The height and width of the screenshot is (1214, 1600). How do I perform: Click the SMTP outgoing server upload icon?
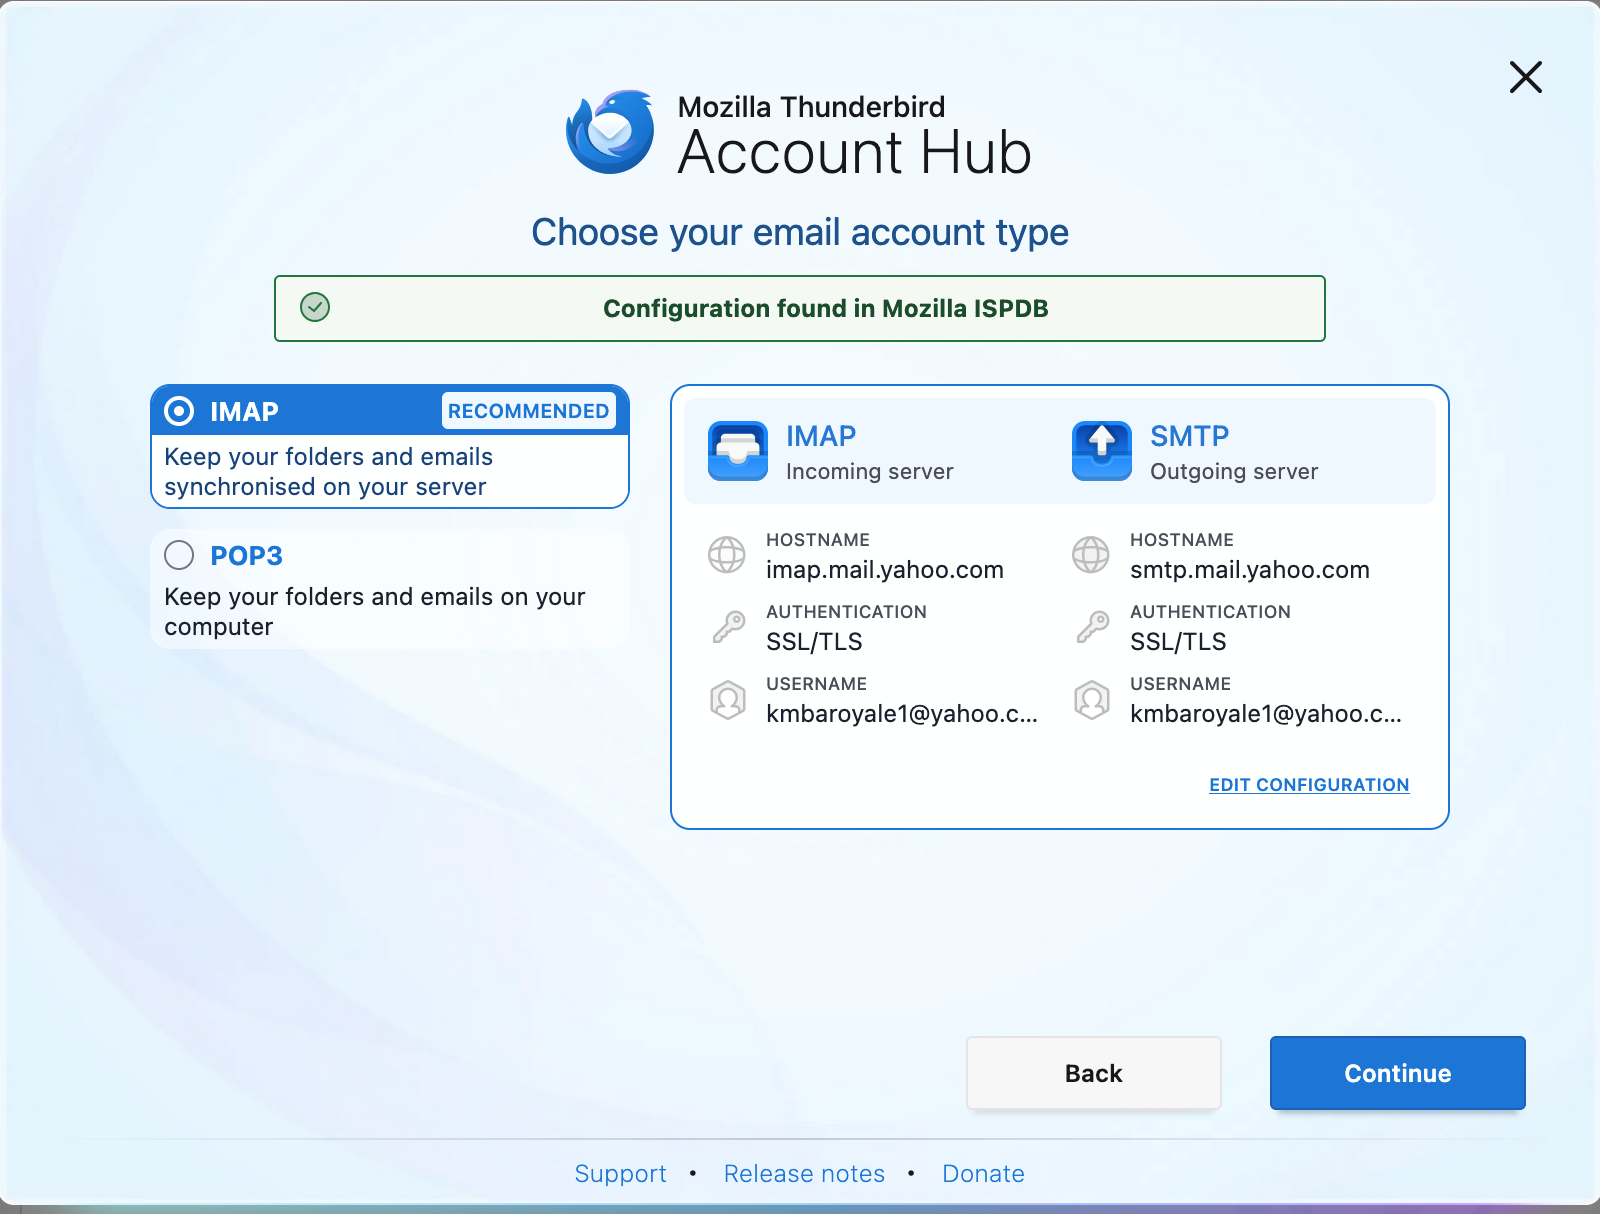(x=1102, y=451)
